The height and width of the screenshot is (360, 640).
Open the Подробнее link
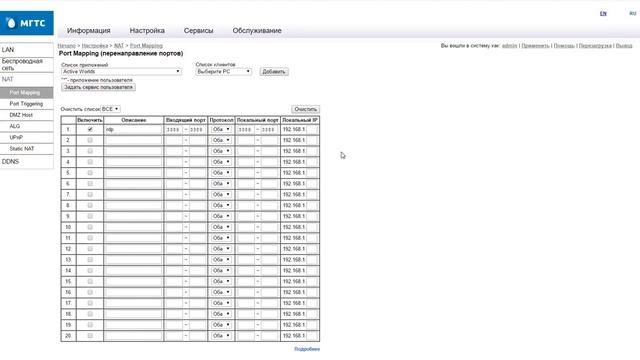307,349
